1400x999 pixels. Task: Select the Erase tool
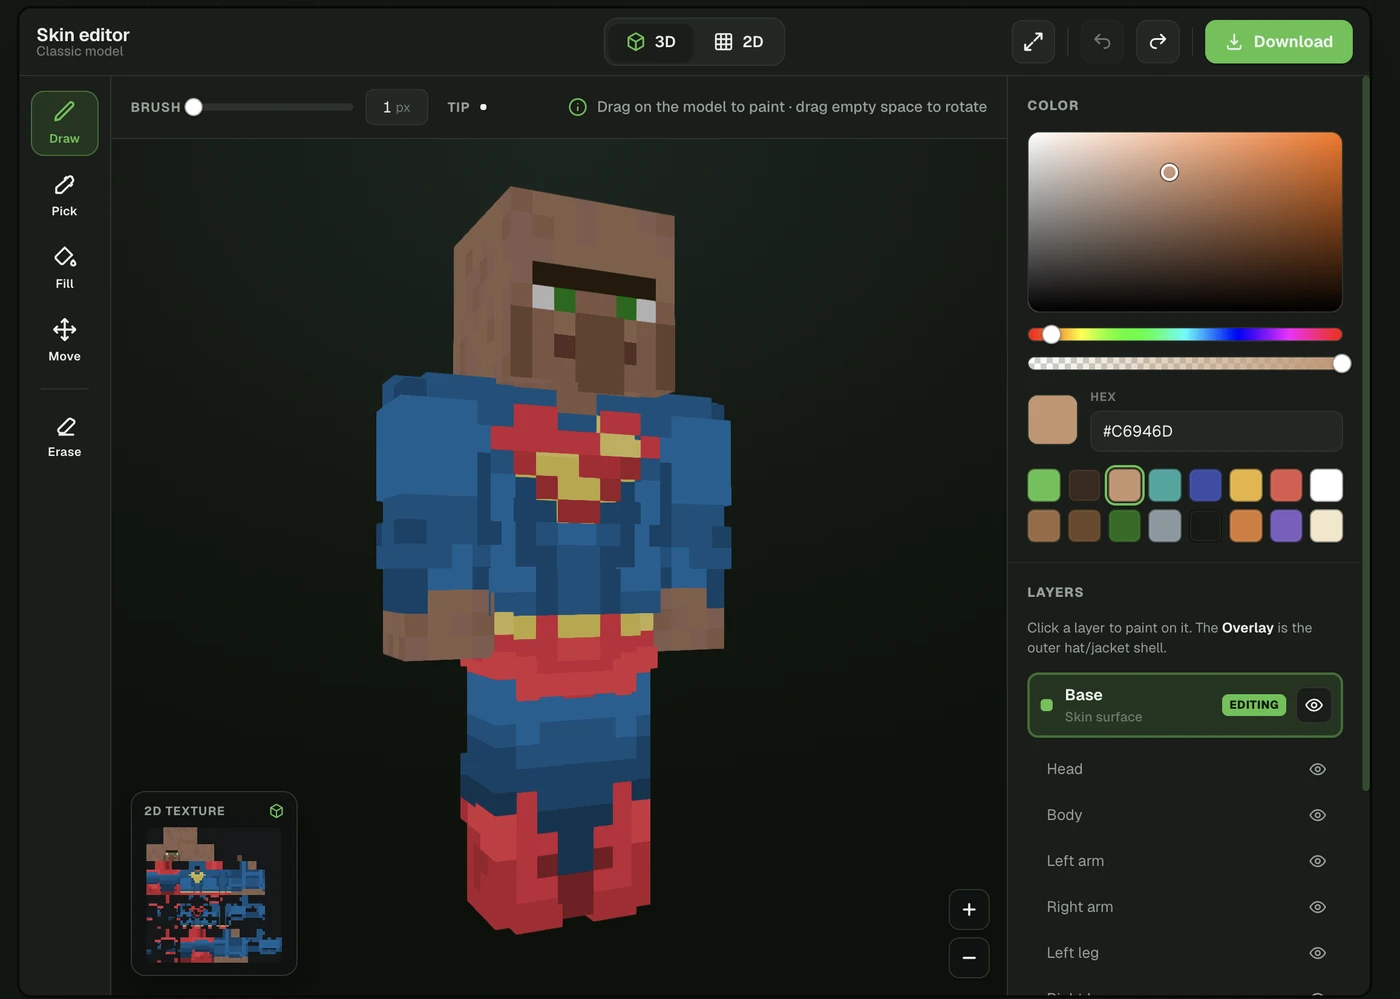[x=64, y=437]
